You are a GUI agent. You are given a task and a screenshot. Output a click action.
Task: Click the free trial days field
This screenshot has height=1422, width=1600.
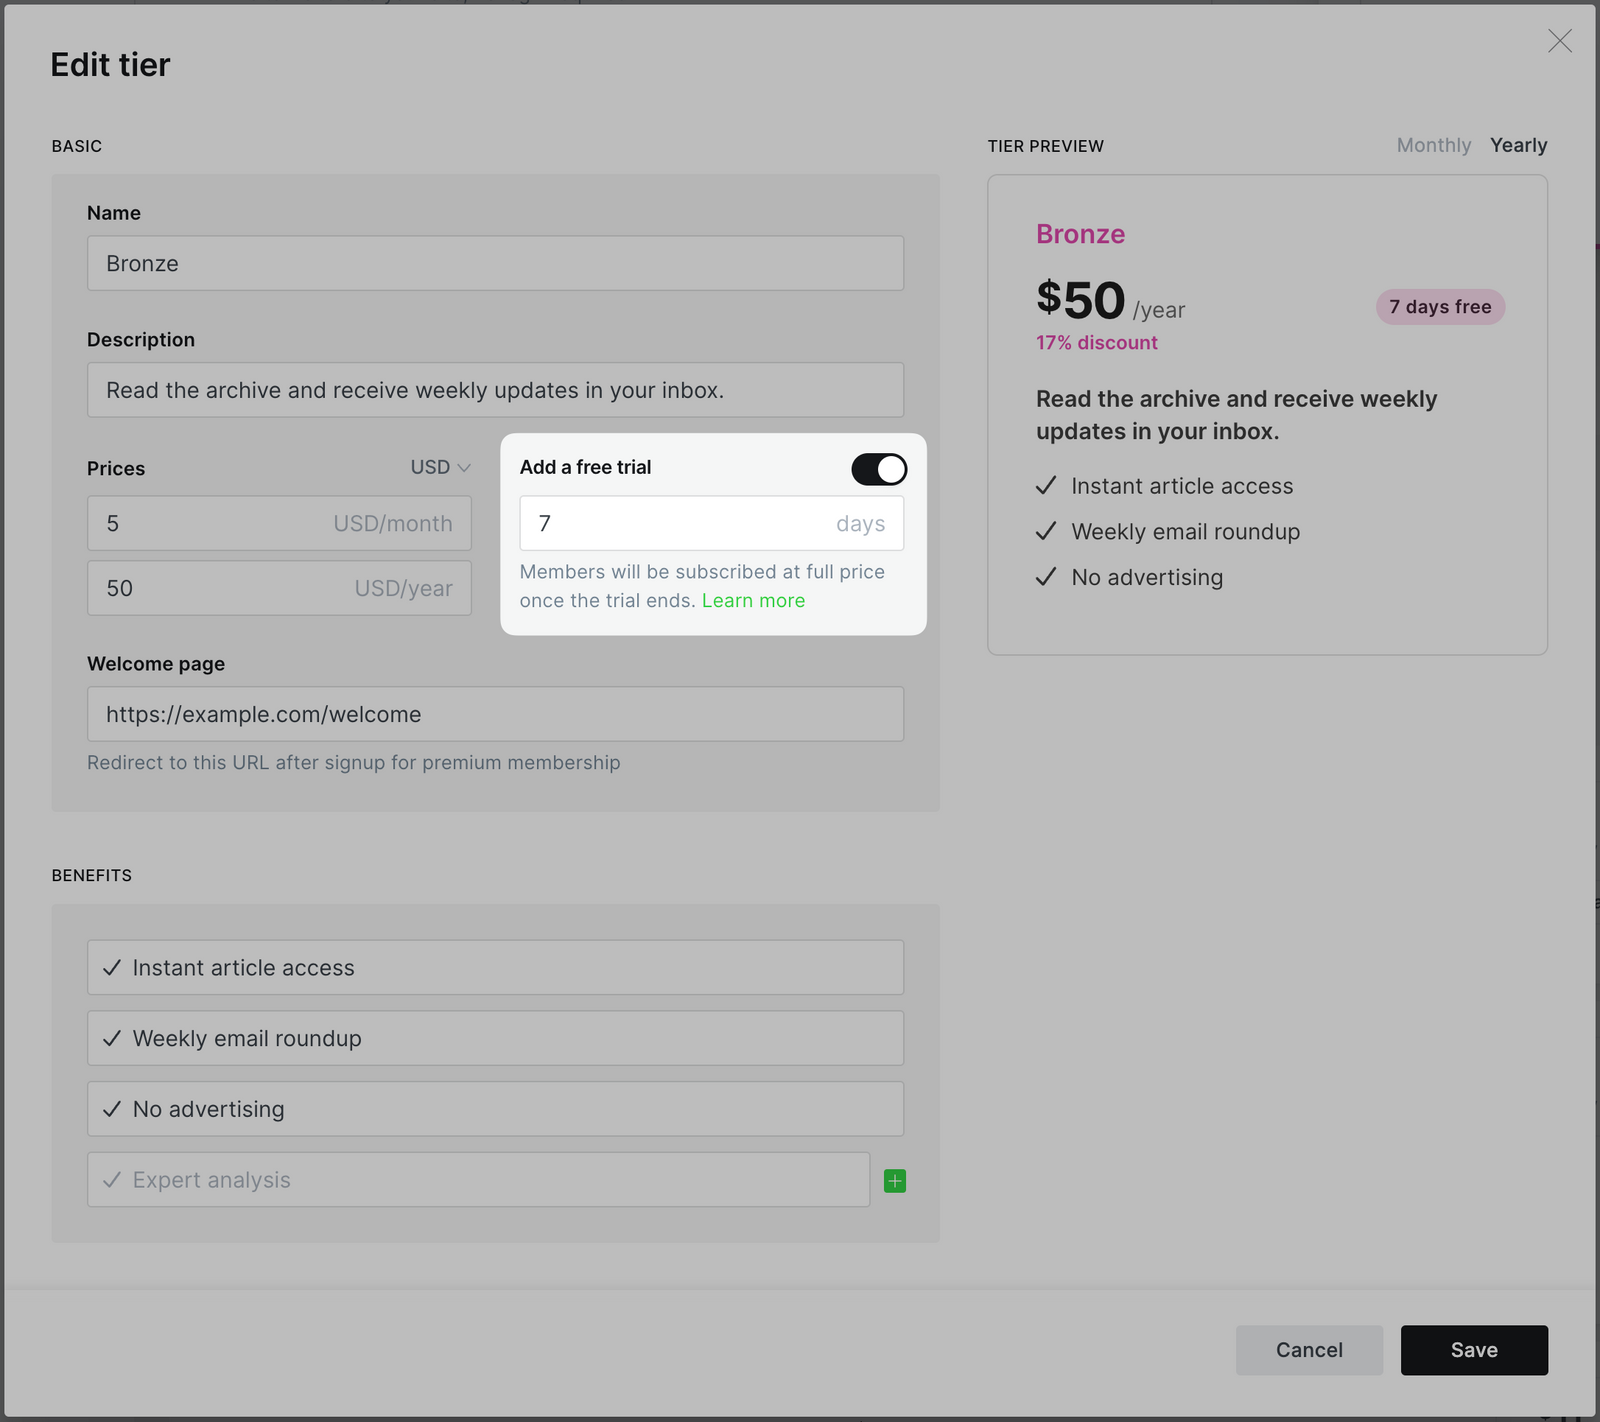(x=711, y=523)
